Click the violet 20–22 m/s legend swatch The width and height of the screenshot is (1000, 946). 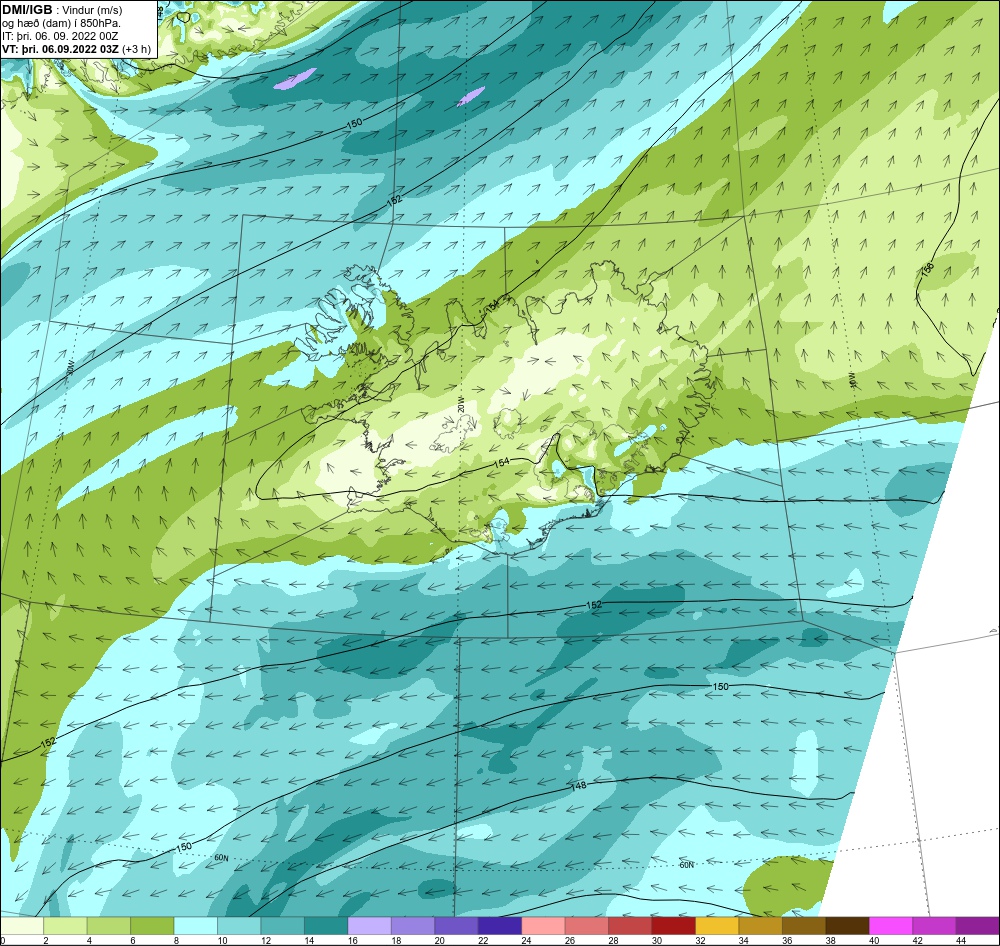[456, 926]
